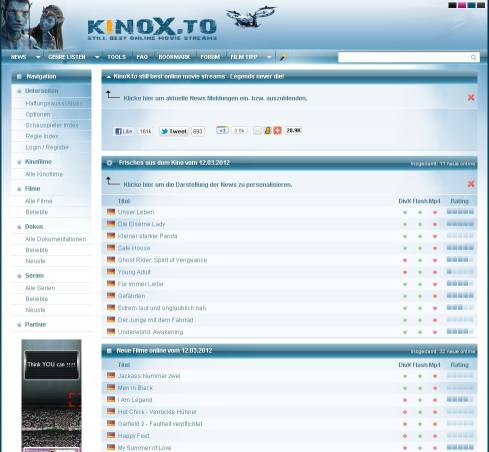Select the pink theme color swatch
489x452 pixels.
click(462, 5)
